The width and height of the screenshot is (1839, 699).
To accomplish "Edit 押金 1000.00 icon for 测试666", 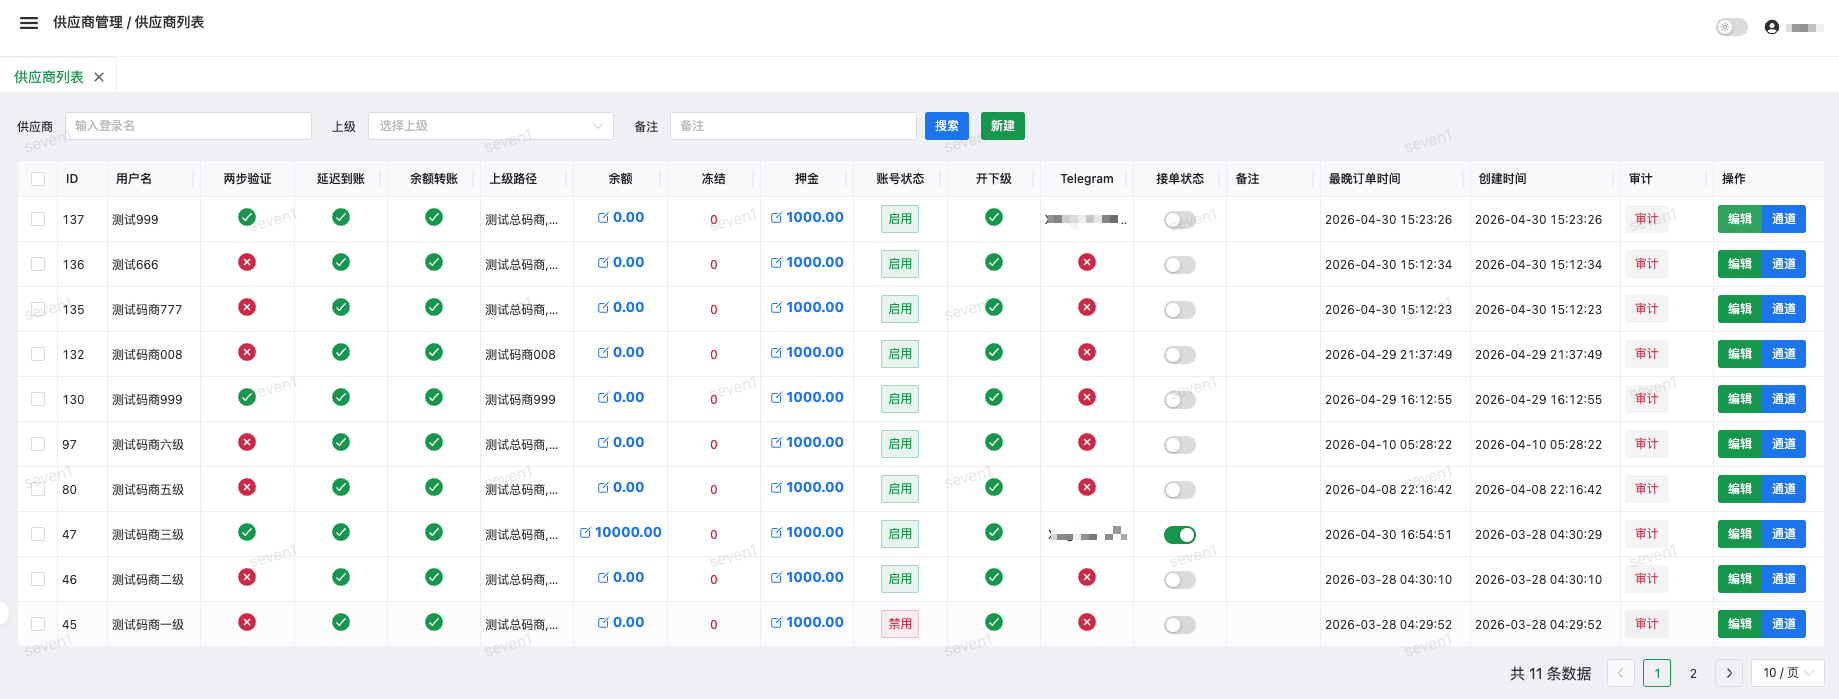I will pos(776,262).
